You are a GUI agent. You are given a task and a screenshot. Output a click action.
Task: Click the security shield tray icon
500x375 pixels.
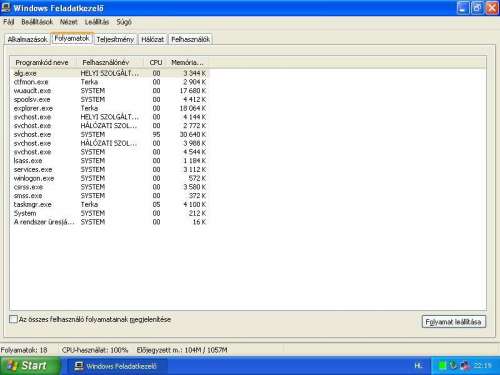click(x=453, y=366)
